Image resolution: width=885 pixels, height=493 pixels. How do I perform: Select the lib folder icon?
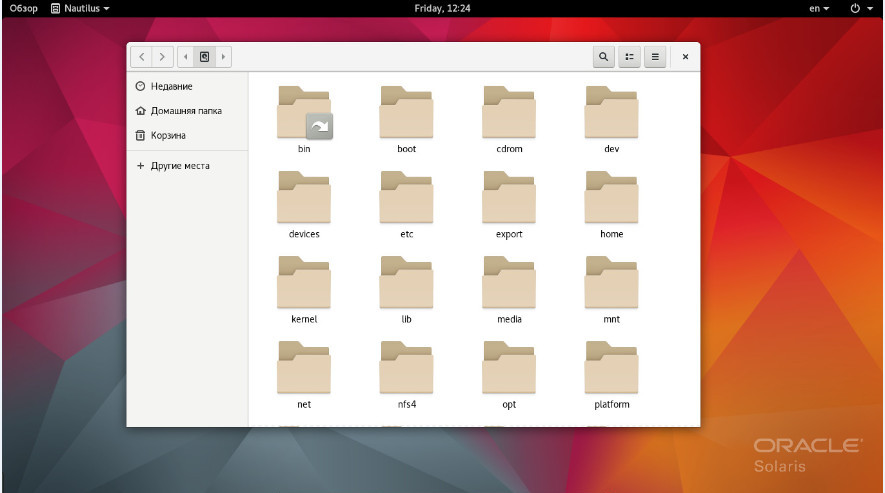point(406,283)
